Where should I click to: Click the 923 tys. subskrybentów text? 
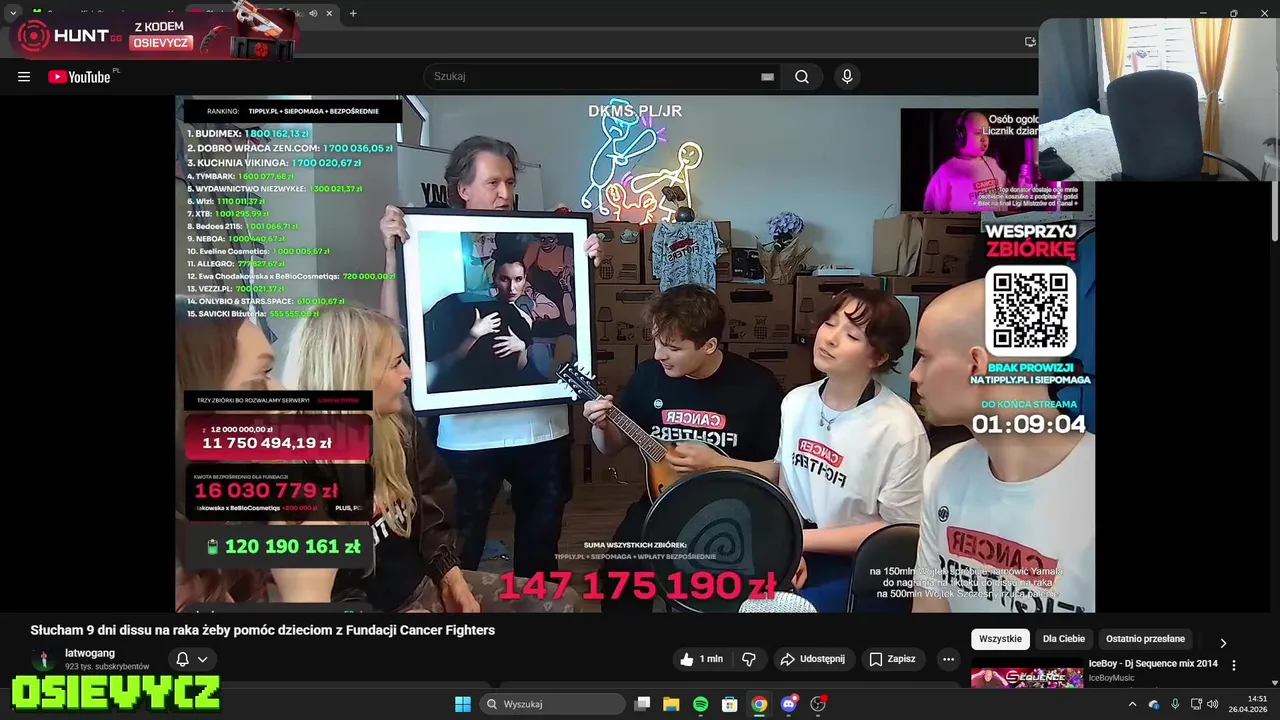click(x=107, y=666)
